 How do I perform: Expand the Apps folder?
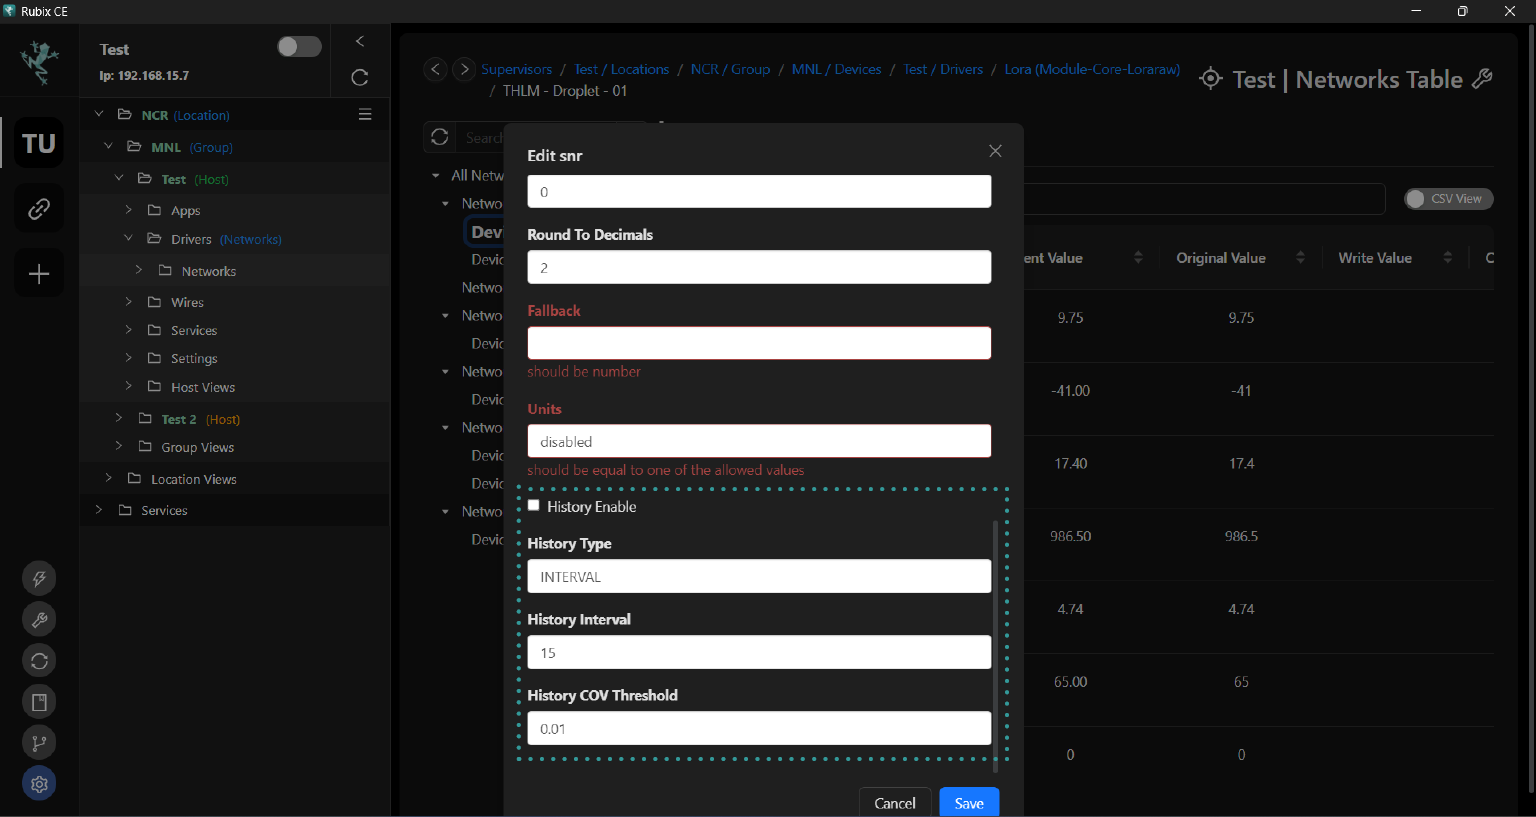coord(129,210)
